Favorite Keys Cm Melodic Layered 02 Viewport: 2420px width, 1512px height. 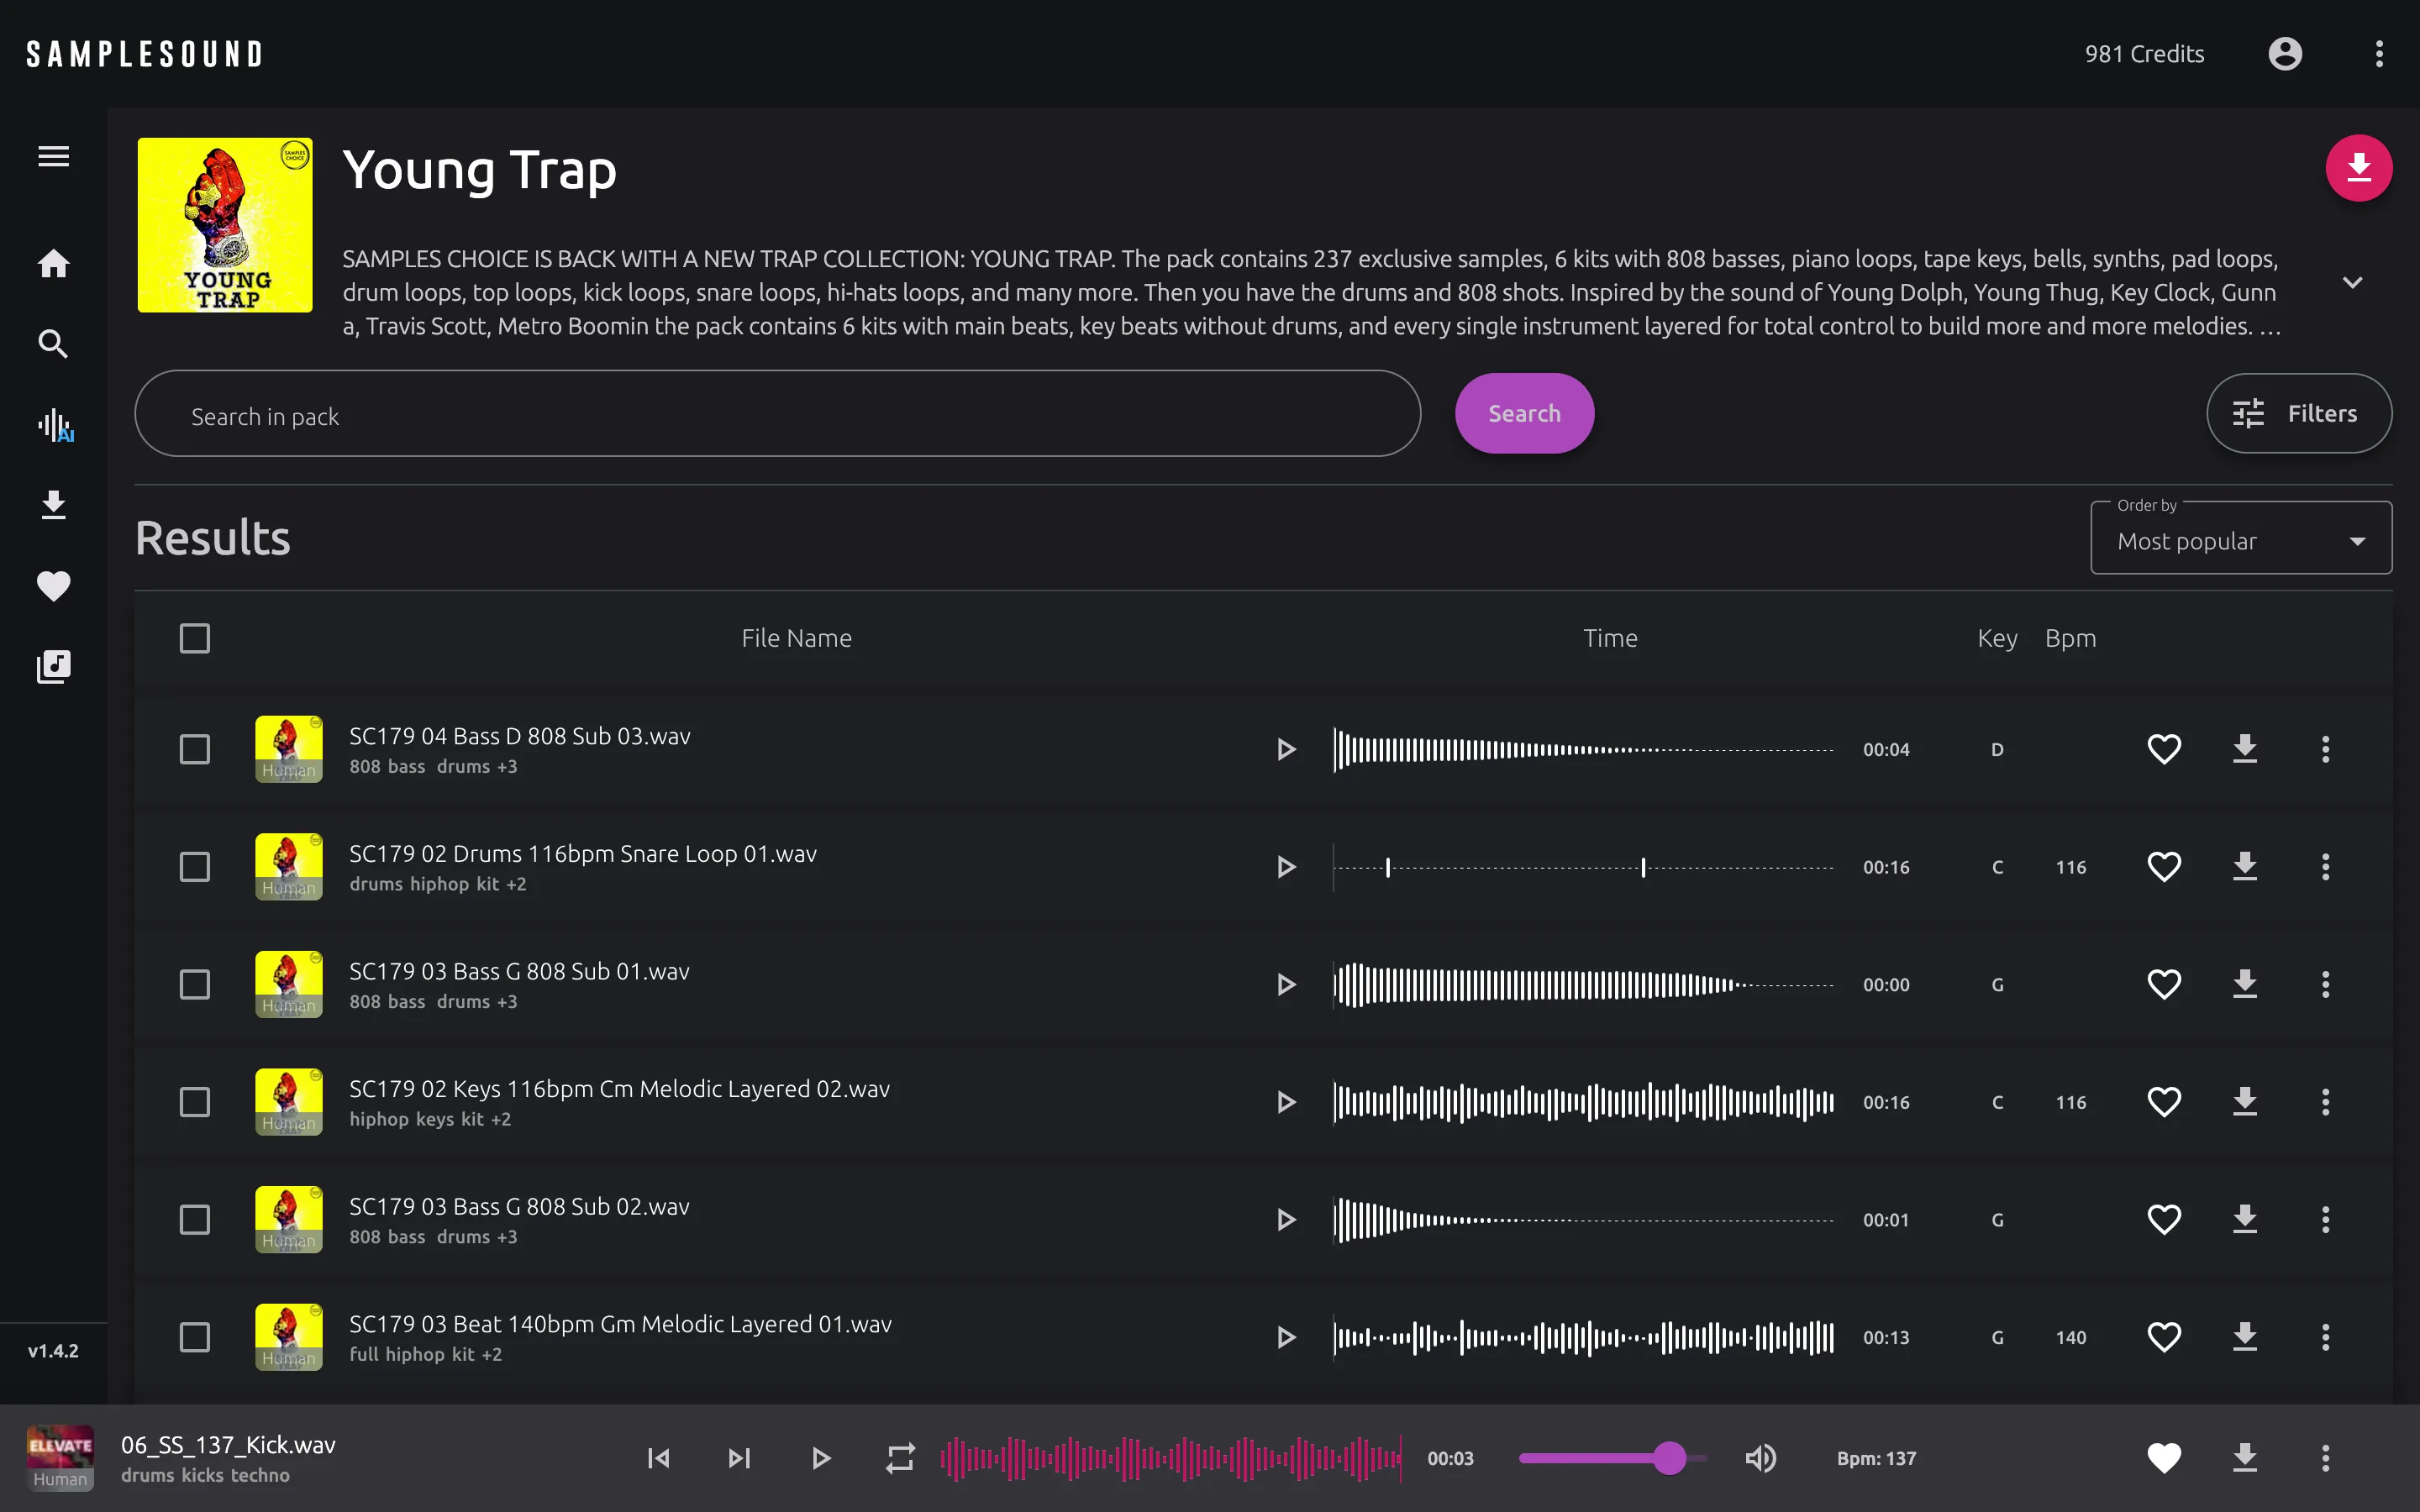[x=2164, y=1102]
